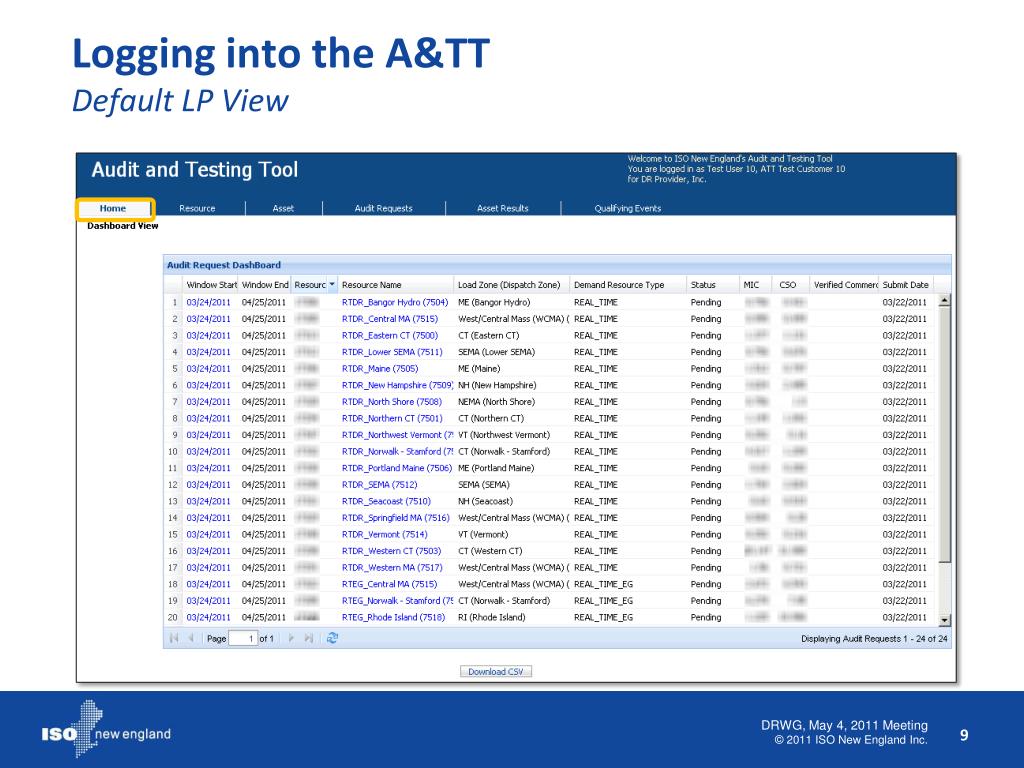Select 'RI (Rhode Island)' load zone cell
This screenshot has width=1024, height=768.
[491, 617]
